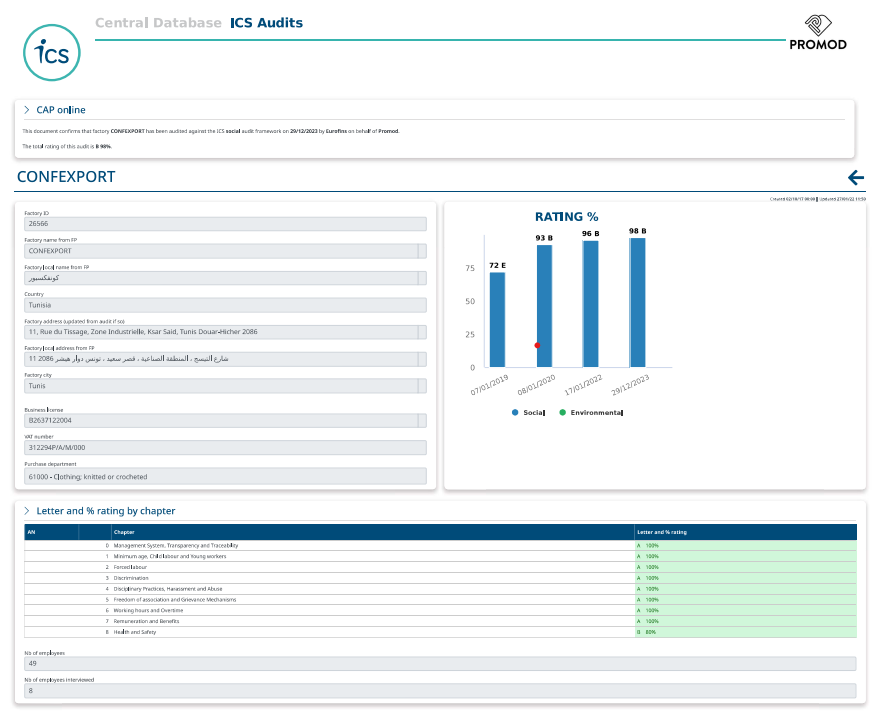Click the PROMOD brand logo

point(817,32)
